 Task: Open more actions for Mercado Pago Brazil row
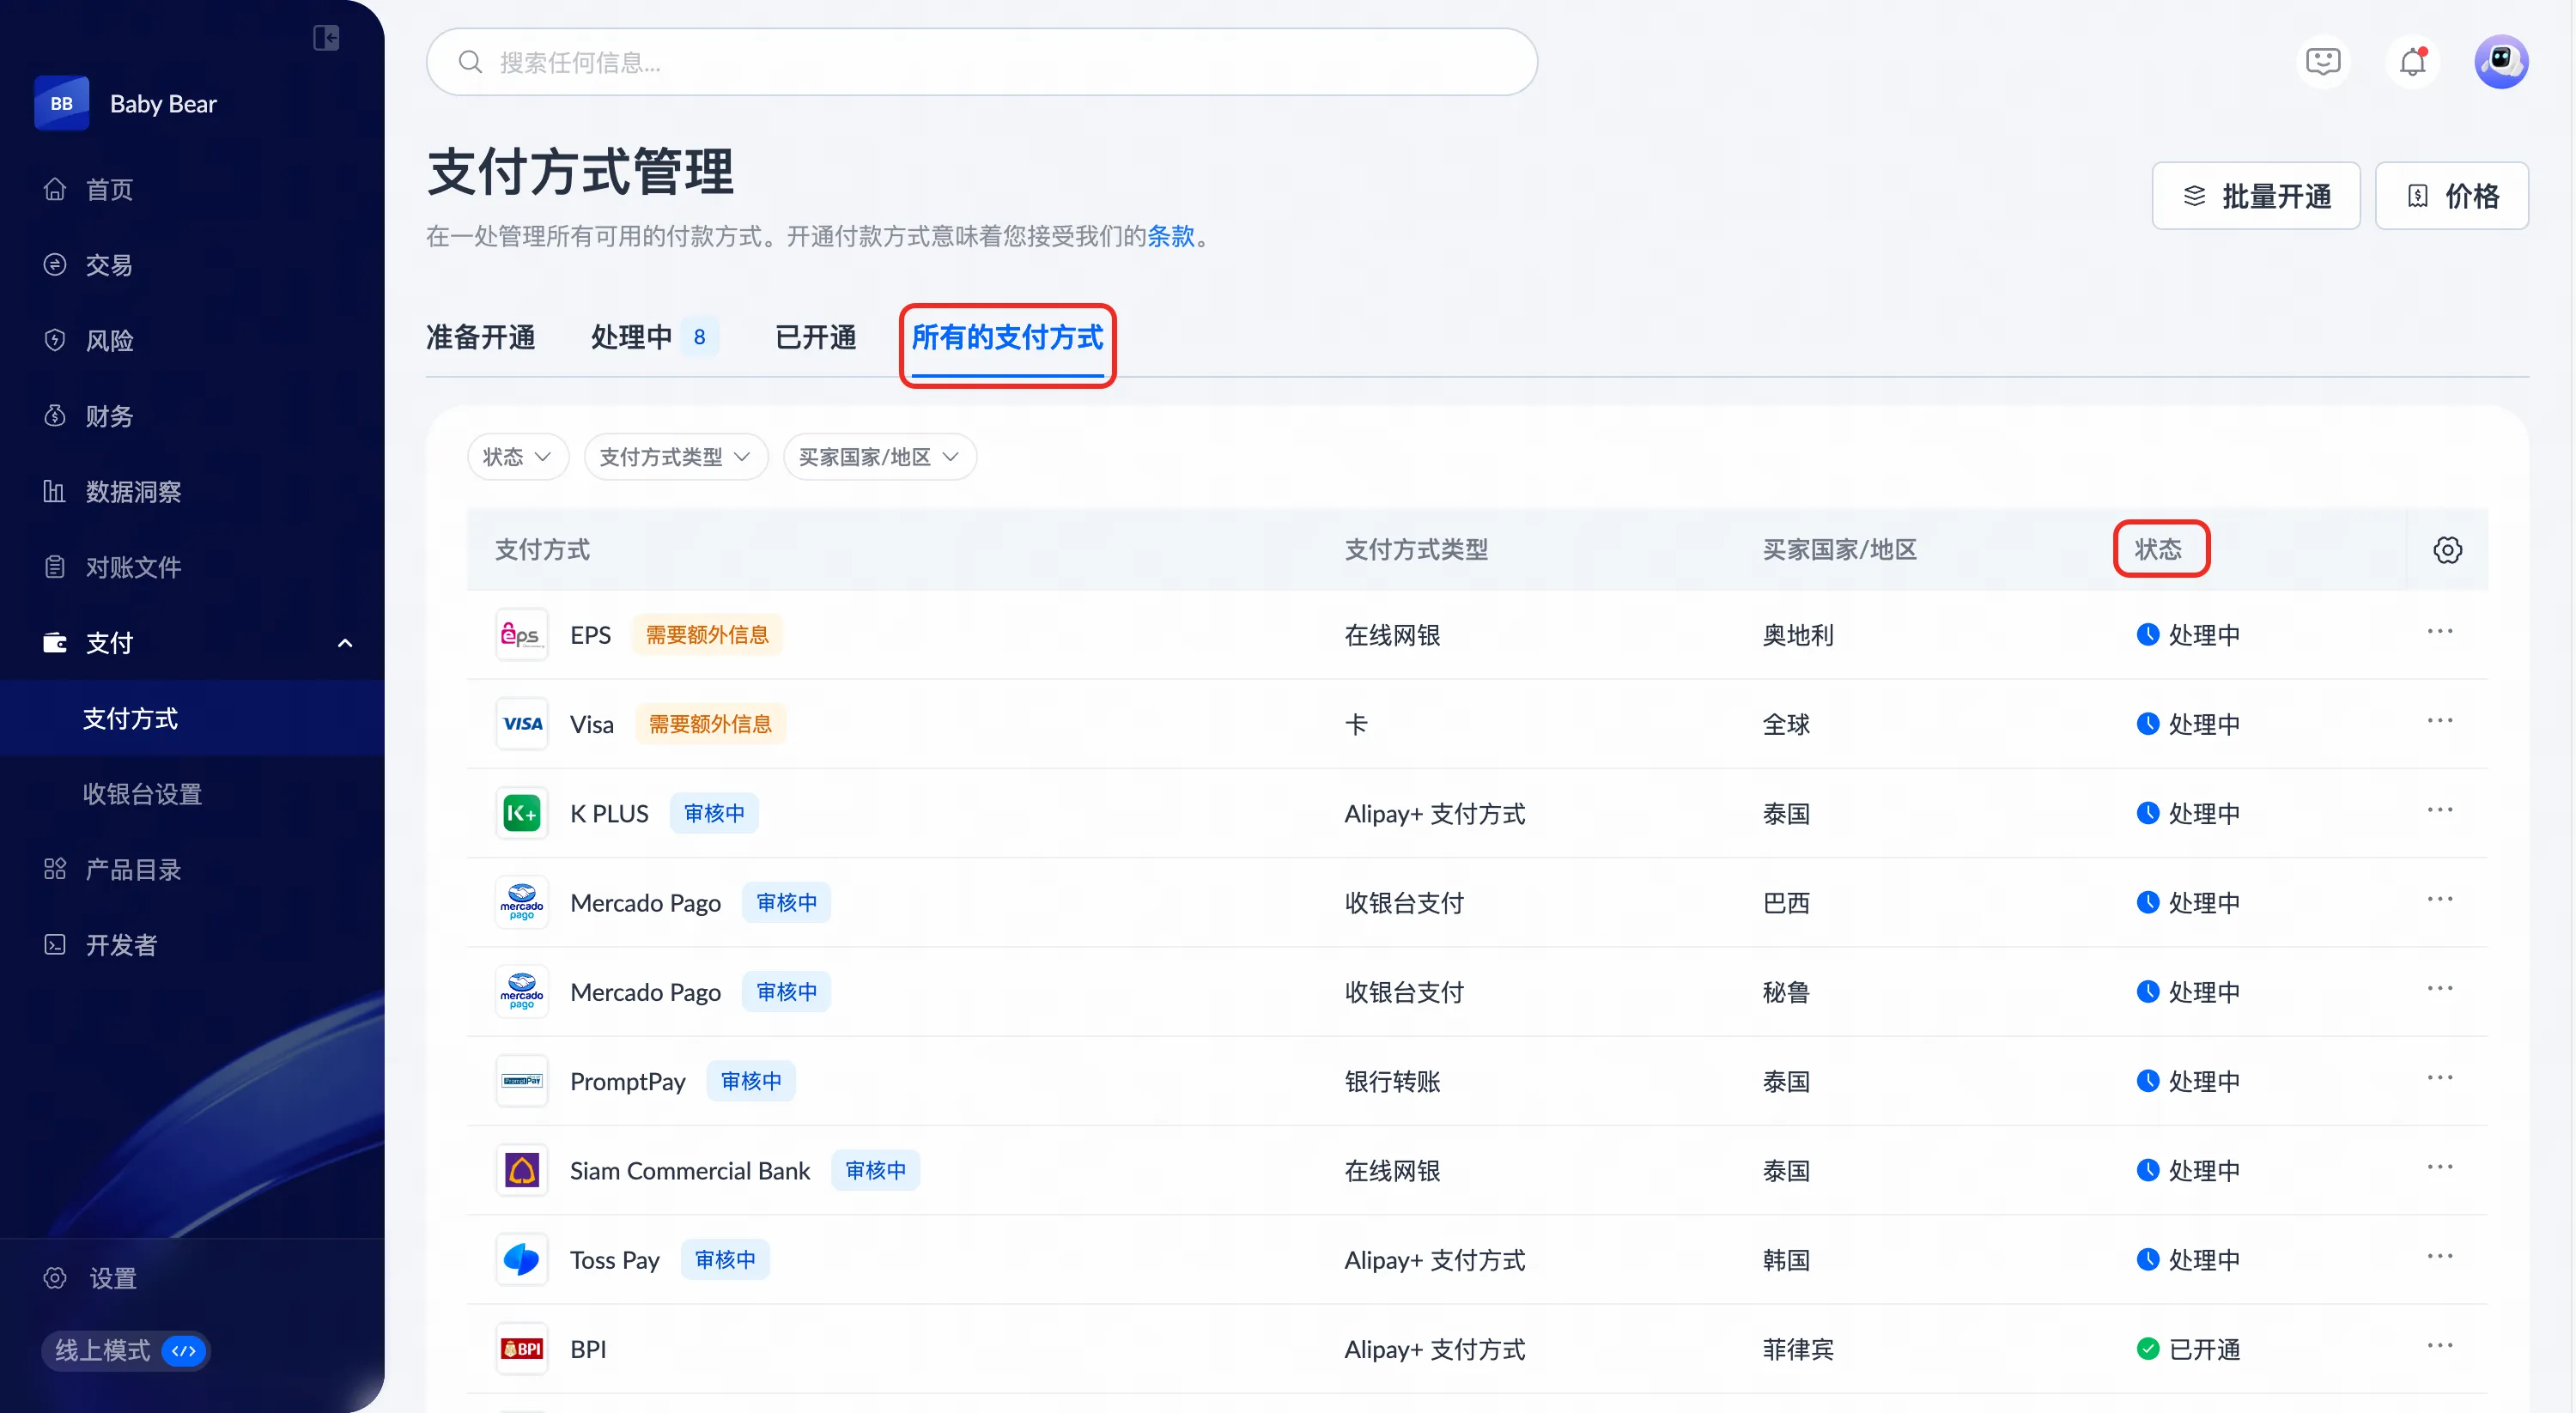coord(2440,899)
